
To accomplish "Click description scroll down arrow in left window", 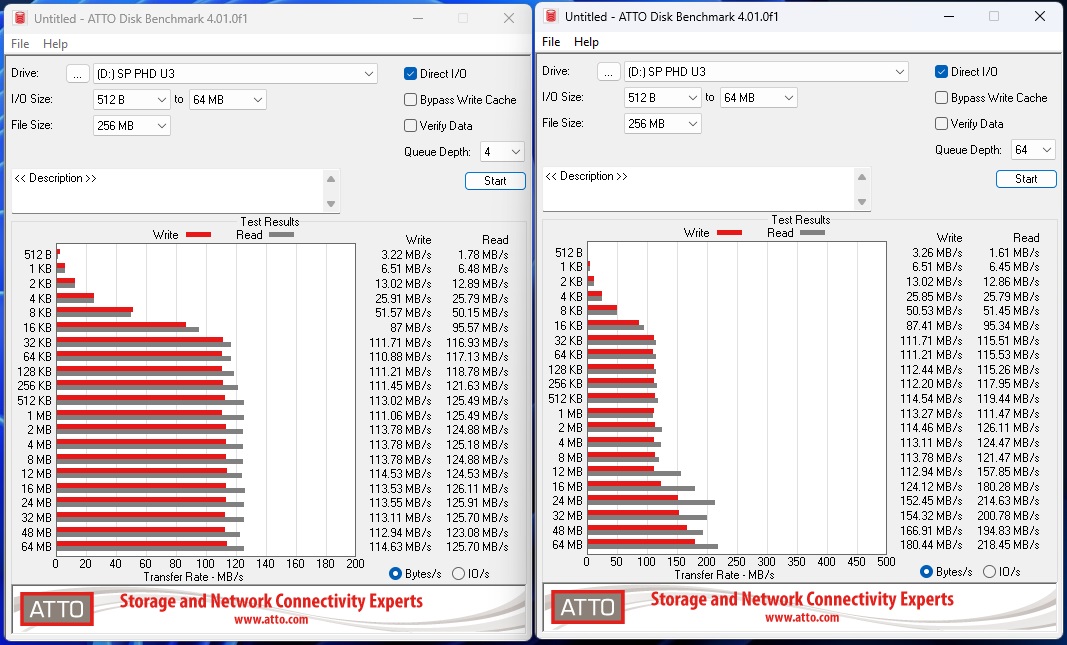I will point(331,203).
